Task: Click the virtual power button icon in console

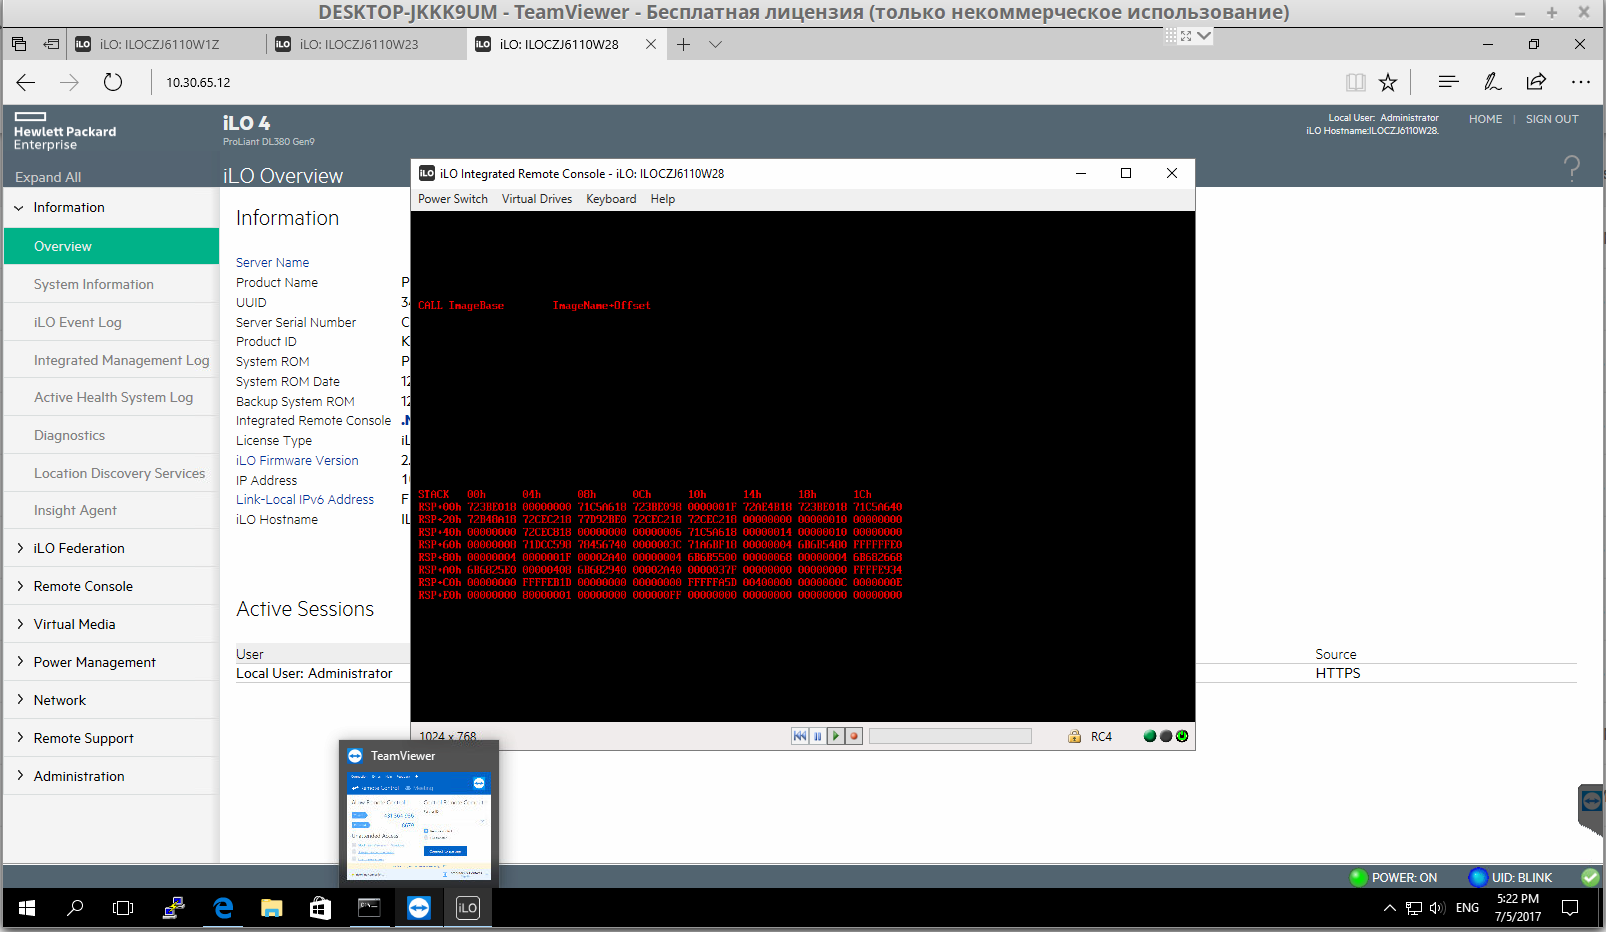Action: click(x=1182, y=736)
